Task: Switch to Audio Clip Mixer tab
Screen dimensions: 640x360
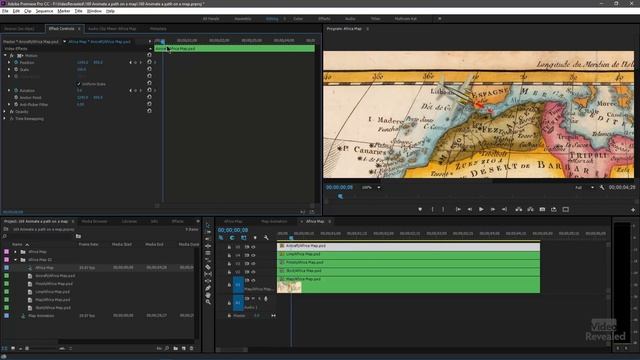Action: pyautogui.click(x=112, y=29)
